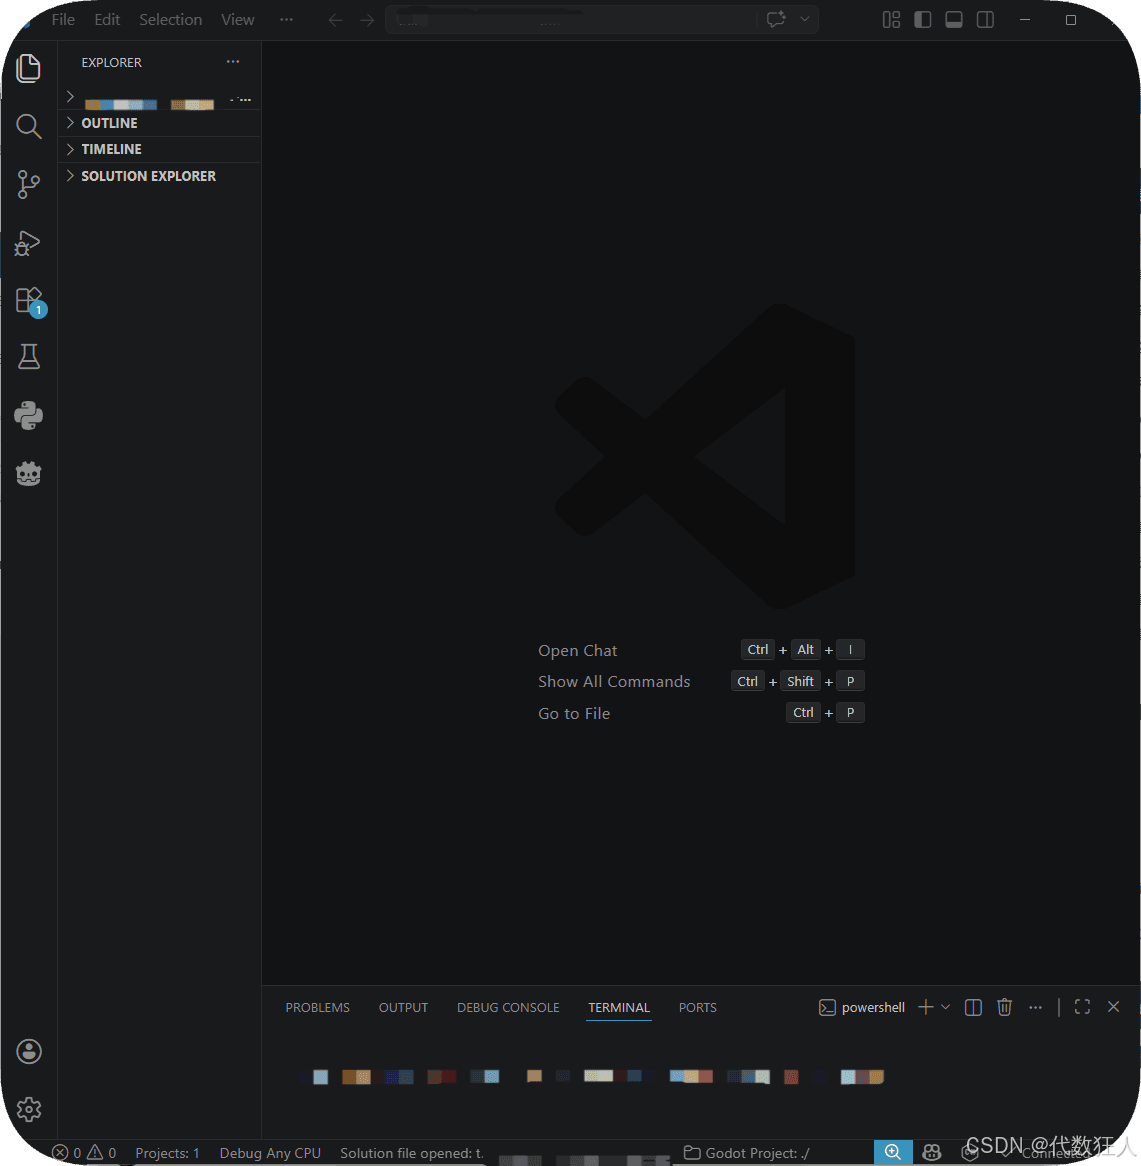The width and height of the screenshot is (1141, 1166).
Task: Open the Python view
Action: coord(28,415)
